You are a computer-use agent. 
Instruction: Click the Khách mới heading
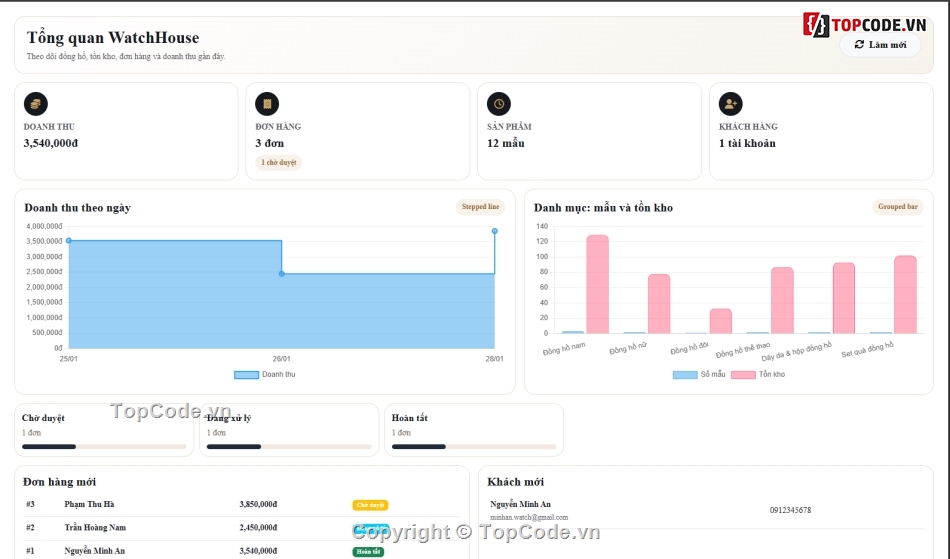(x=516, y=482)
